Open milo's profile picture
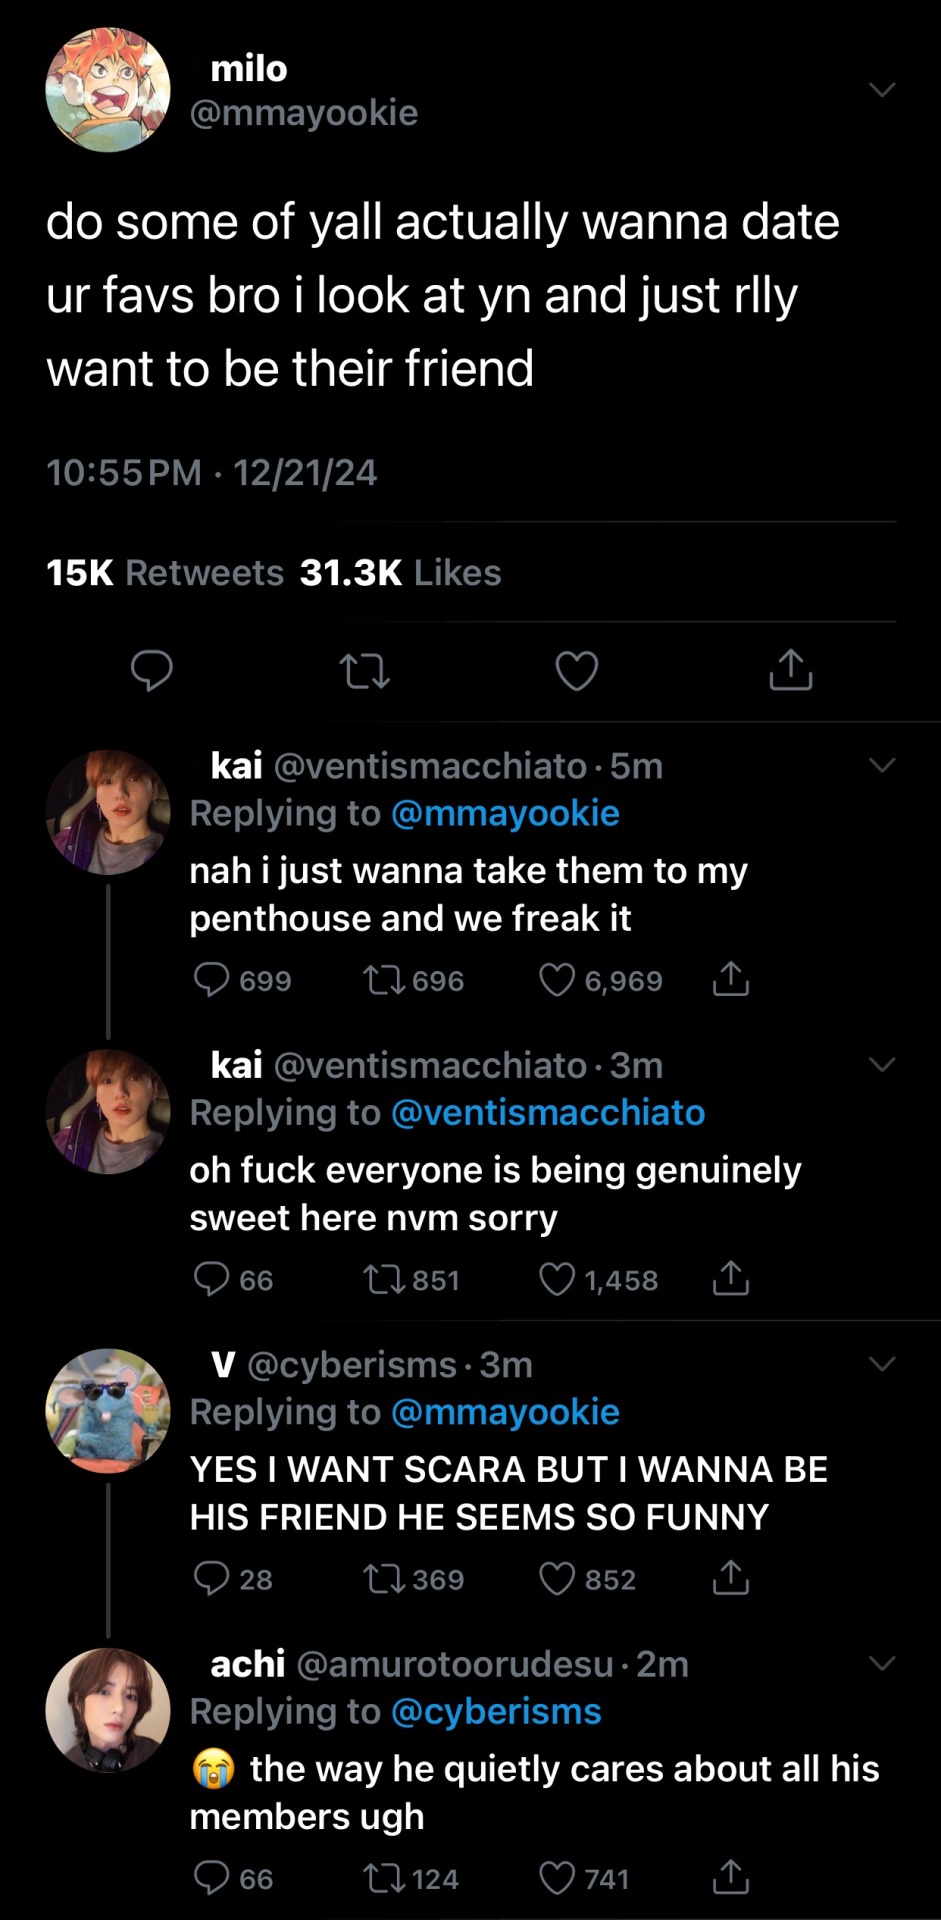This screenshot has height=1920, width=941. 108,90
